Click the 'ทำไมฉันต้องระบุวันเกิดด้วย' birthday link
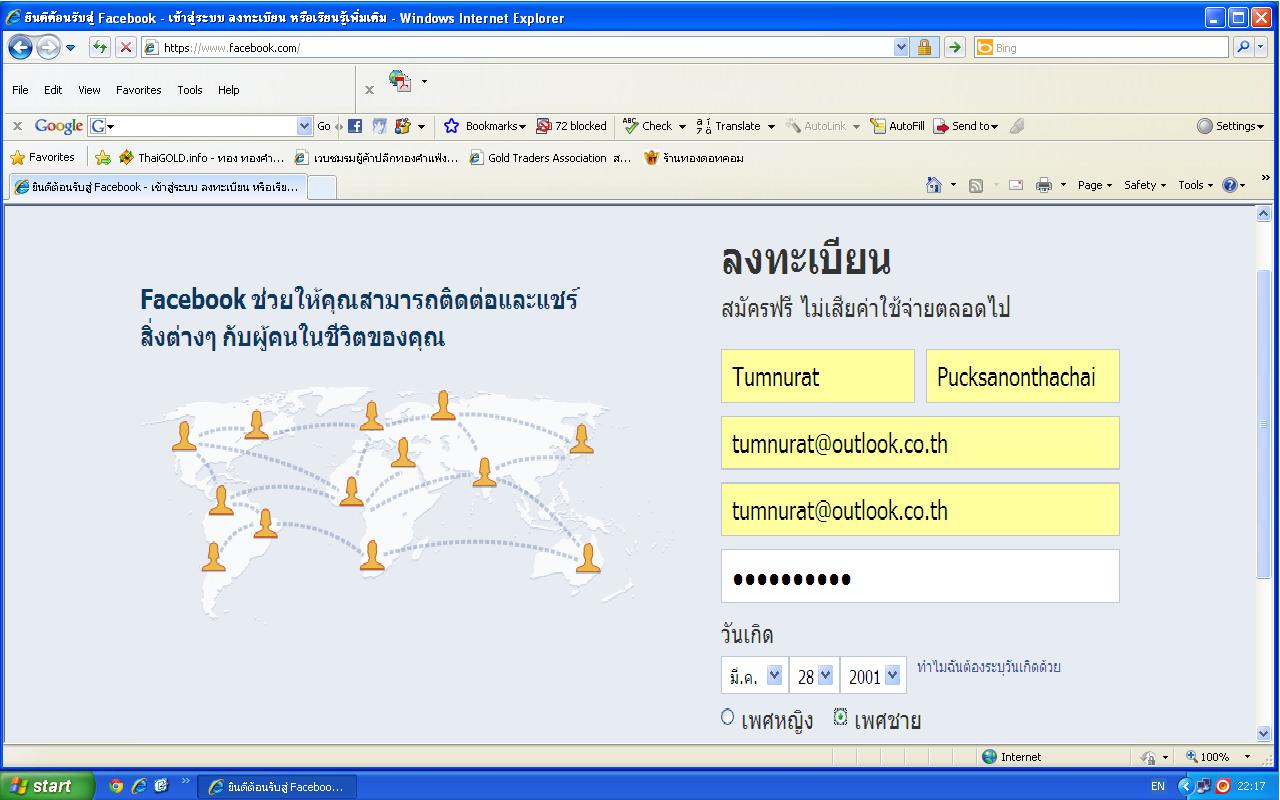Screen dimensions: 1280x800 click(x=989, y=667)
